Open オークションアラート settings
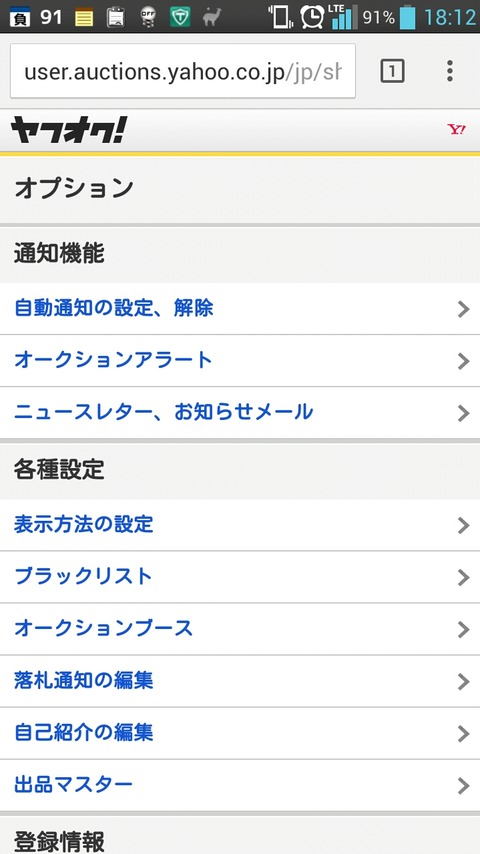Viewport: 480px width, 854px height. [240, 361]
